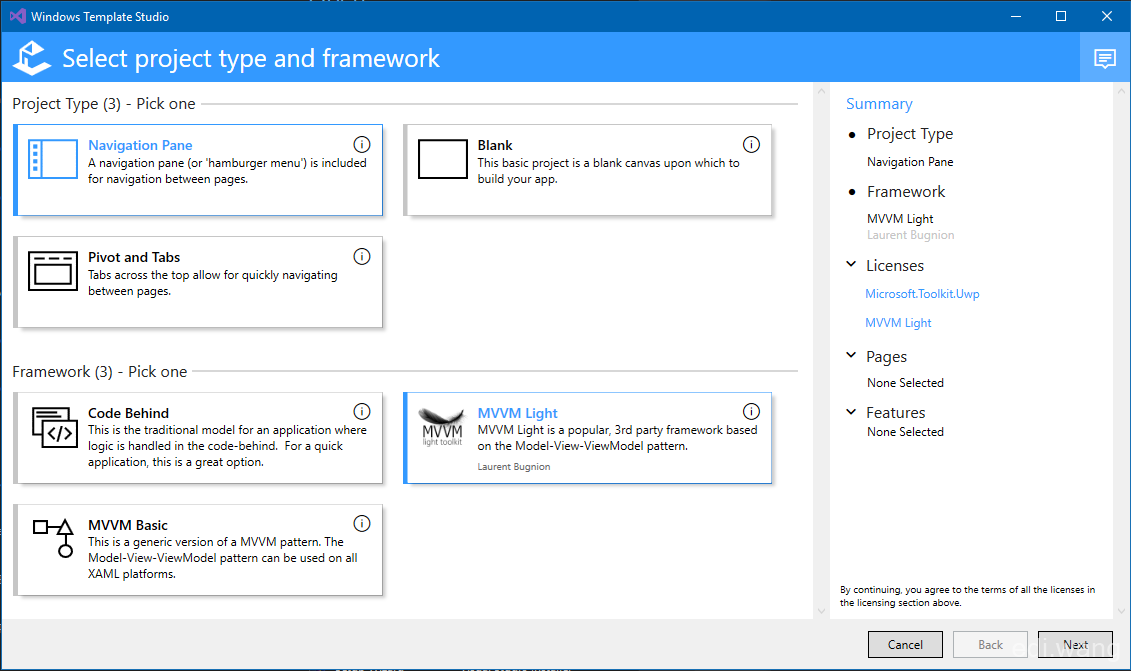Image resolution: width=1131 pixels, height=671 pixels.
Task: Click the MVVM Basic diagram icon
Action: 54,538
